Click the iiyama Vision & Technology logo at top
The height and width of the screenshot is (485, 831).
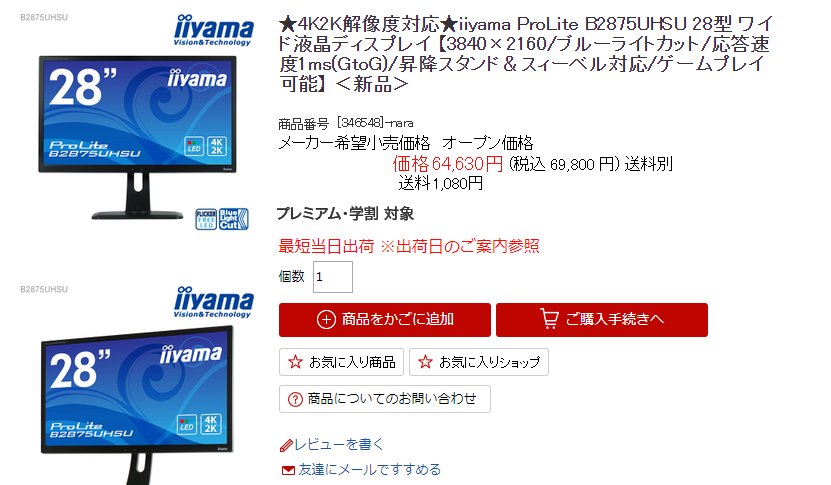214,30
